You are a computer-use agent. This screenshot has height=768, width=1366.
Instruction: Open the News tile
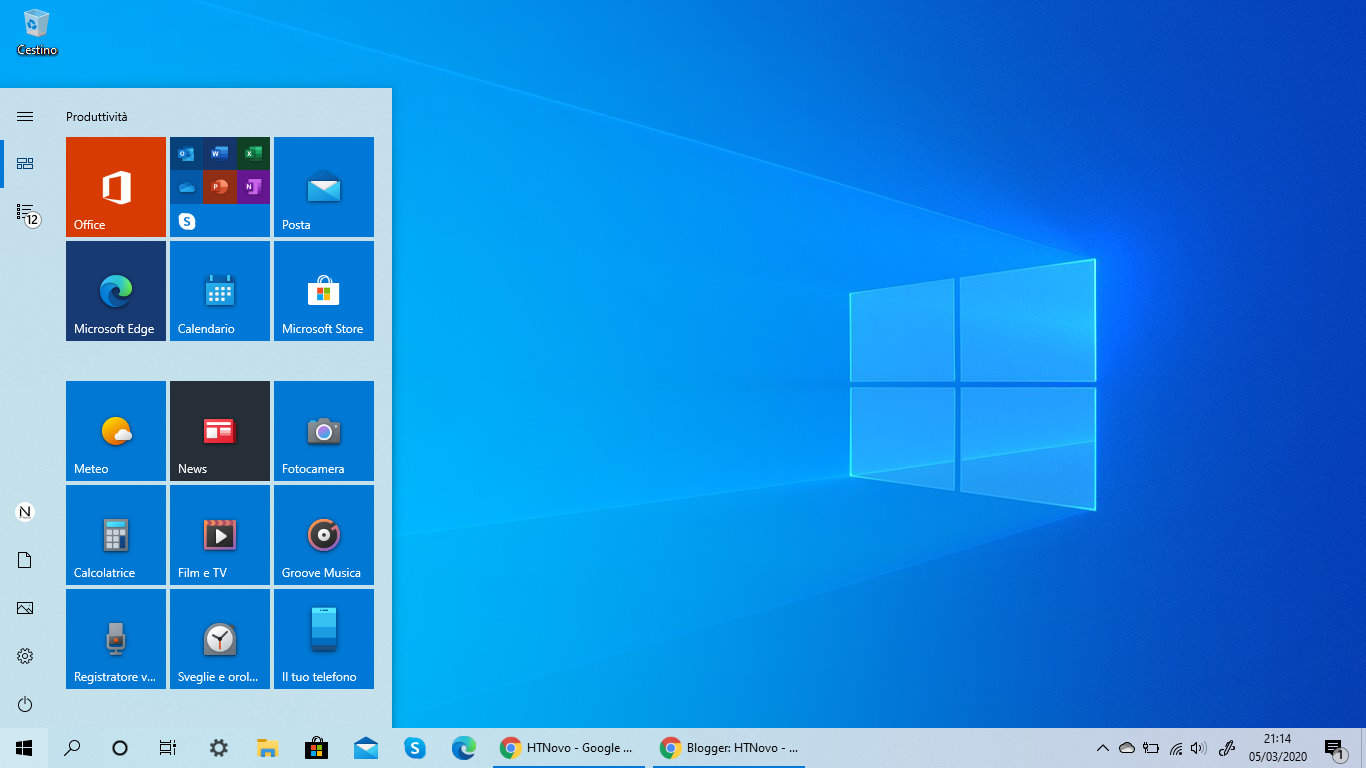[x=219, y=431]
